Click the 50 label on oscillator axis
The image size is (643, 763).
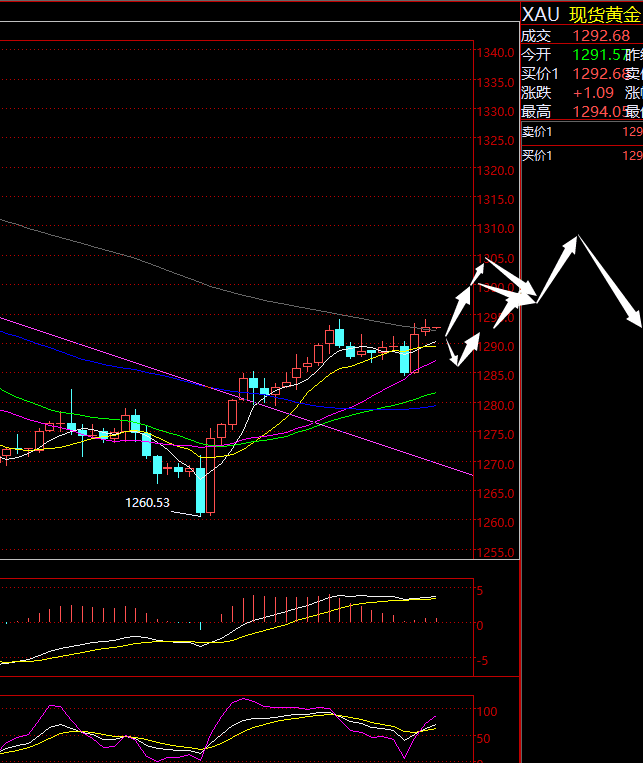coord(483,738)
